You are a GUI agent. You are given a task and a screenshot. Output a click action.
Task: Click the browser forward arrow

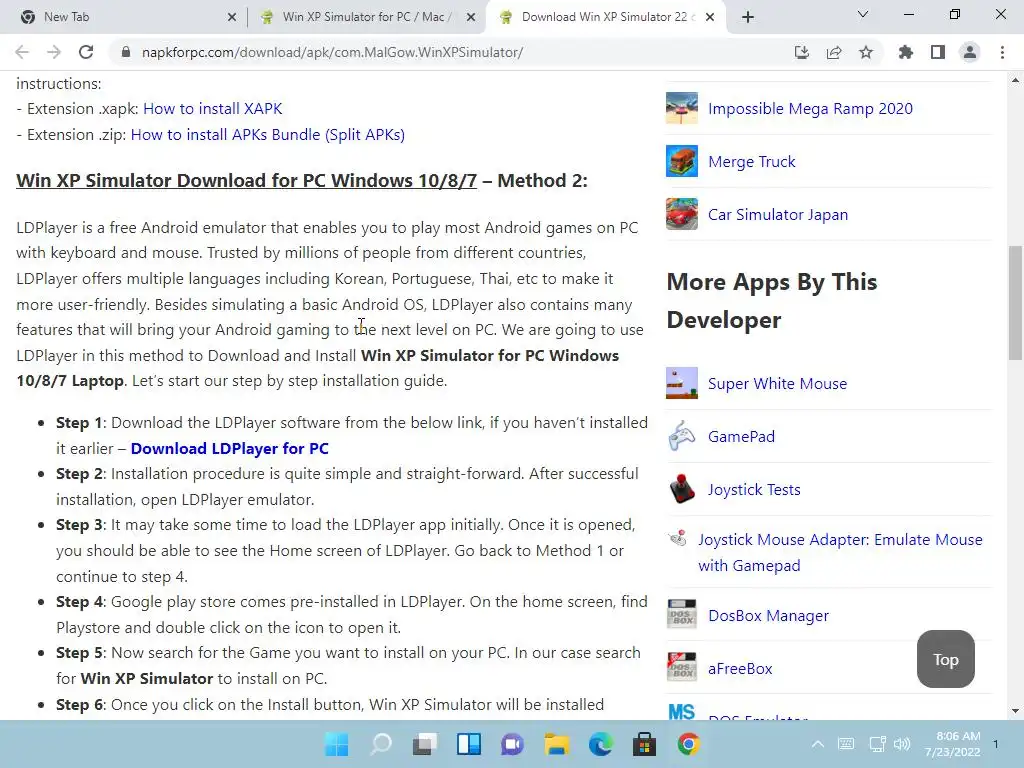[x=54, y=52]
